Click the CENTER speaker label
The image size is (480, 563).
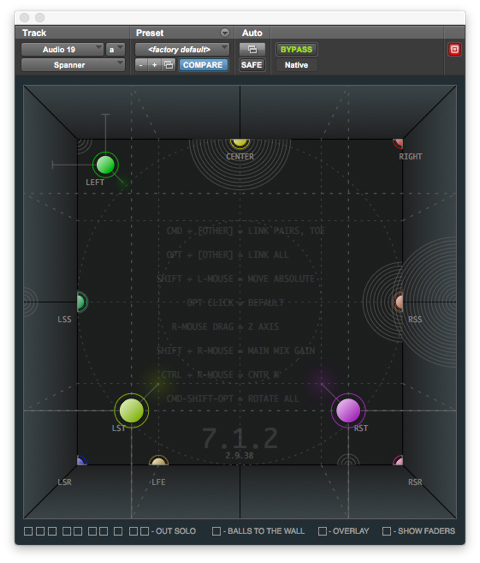(240, 157)
